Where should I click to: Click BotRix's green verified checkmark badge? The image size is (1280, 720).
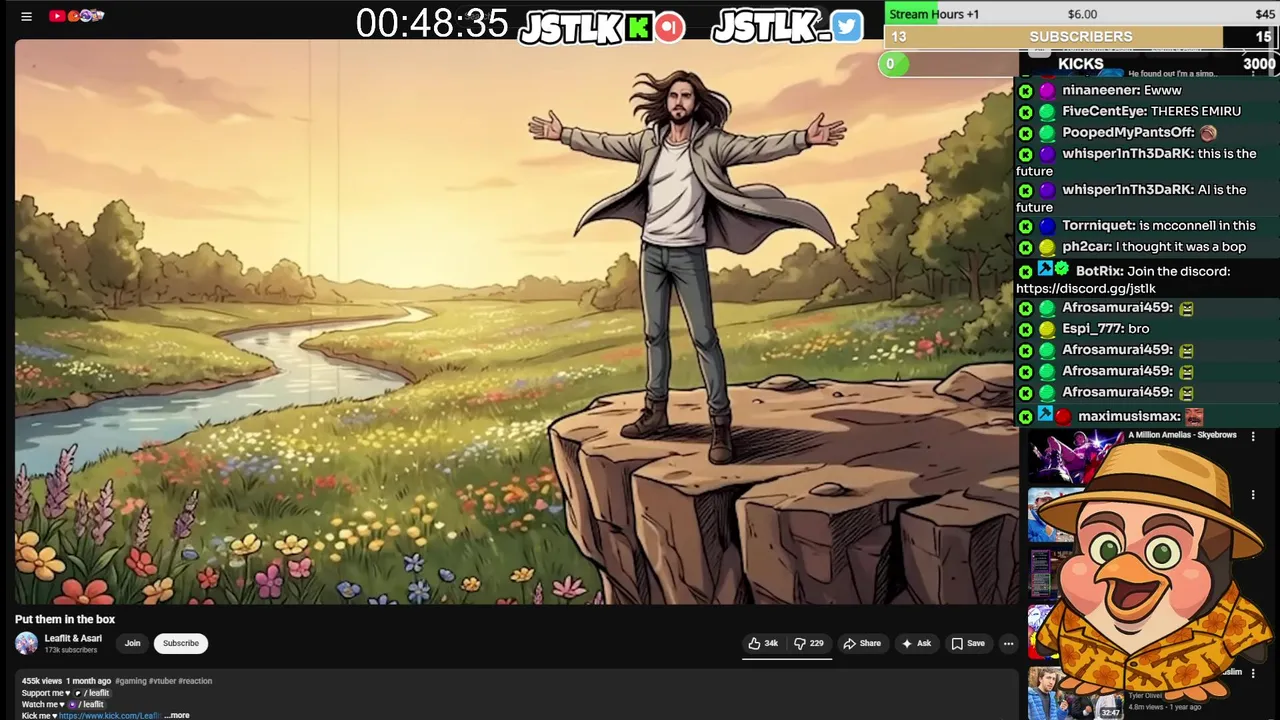(x=1062, y=270)
